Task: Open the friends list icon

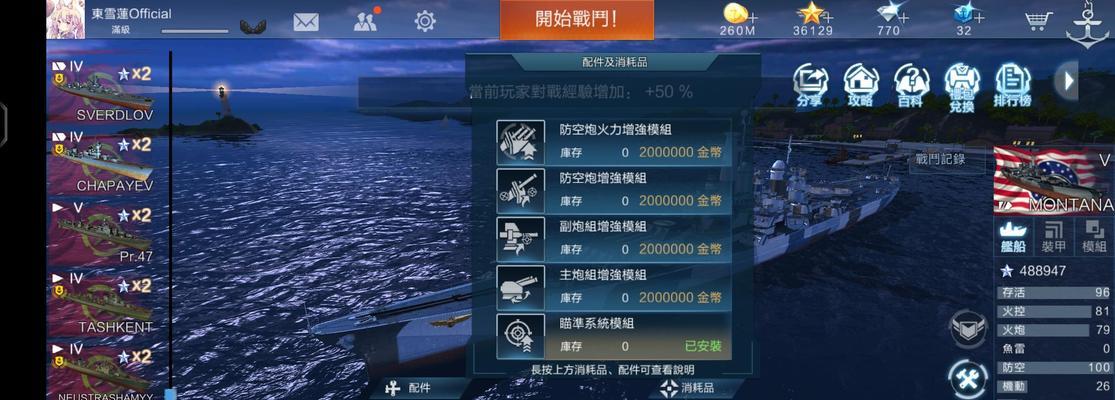Action: click(366, 22)
